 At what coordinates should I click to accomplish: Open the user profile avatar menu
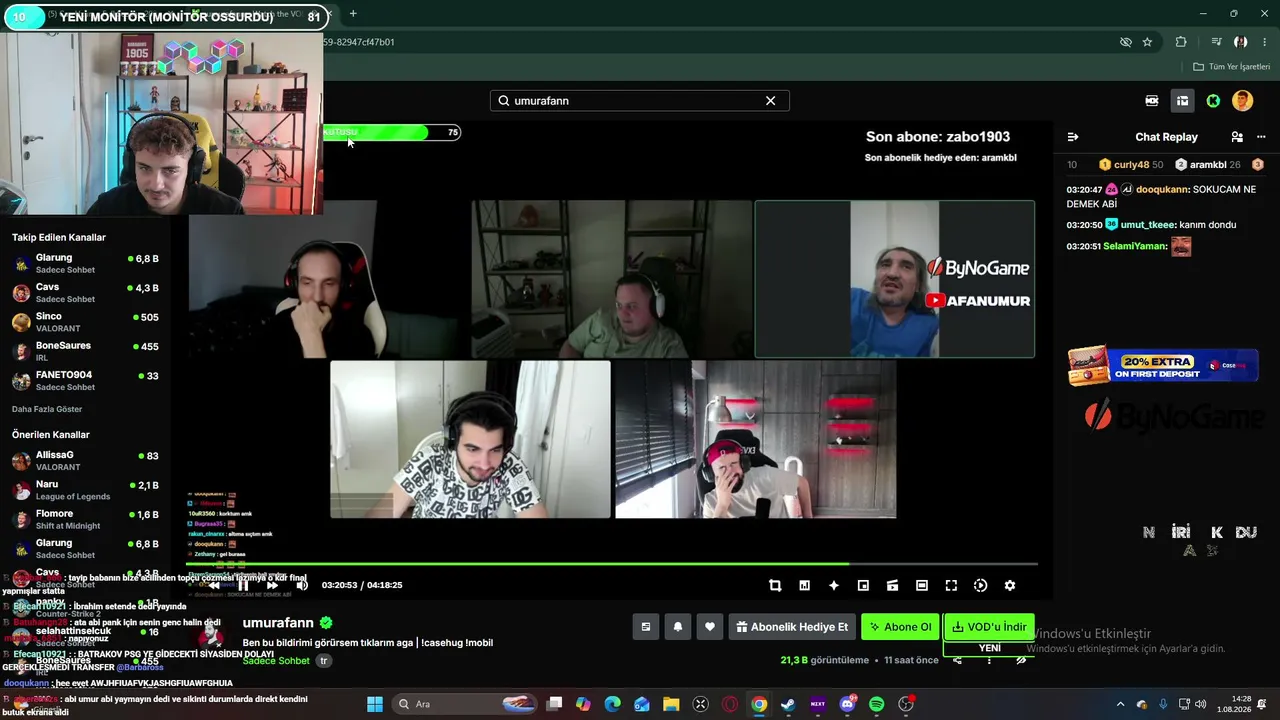[1243, 101]
